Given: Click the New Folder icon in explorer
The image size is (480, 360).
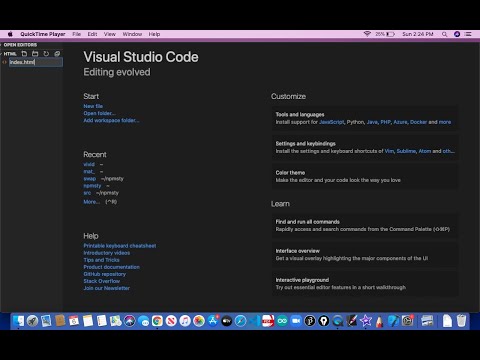Looking at the screenshot, I should (35, 54).
